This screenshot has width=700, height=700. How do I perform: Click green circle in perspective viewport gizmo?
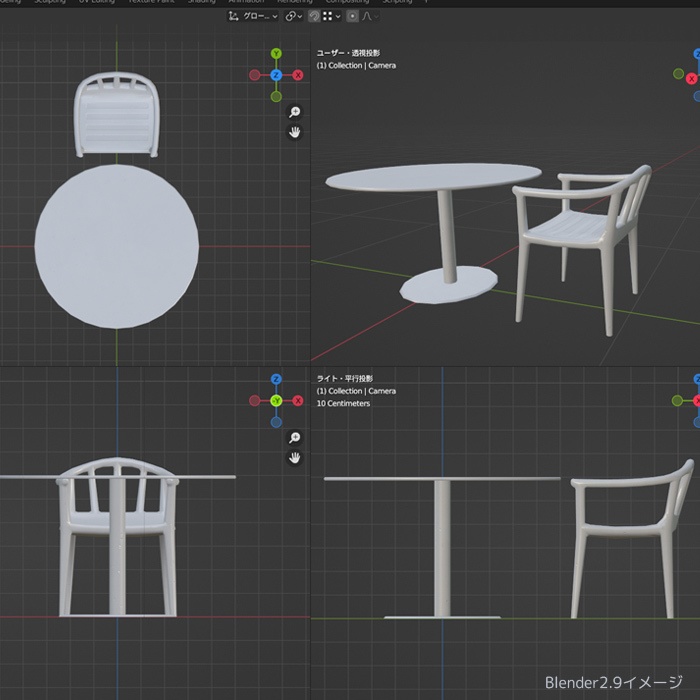(x=678, y=74)
